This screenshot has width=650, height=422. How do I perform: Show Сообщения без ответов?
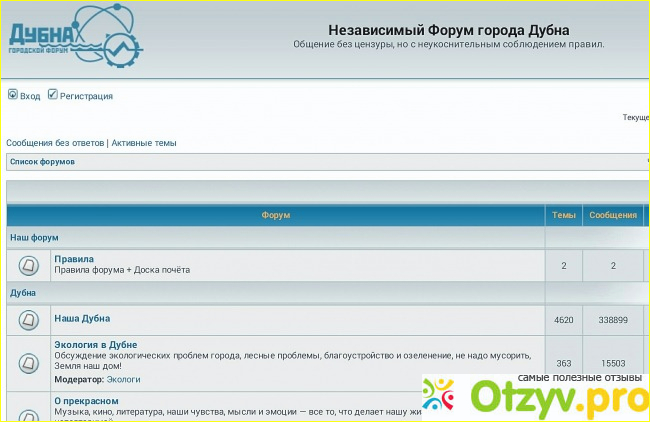(55, 143)
